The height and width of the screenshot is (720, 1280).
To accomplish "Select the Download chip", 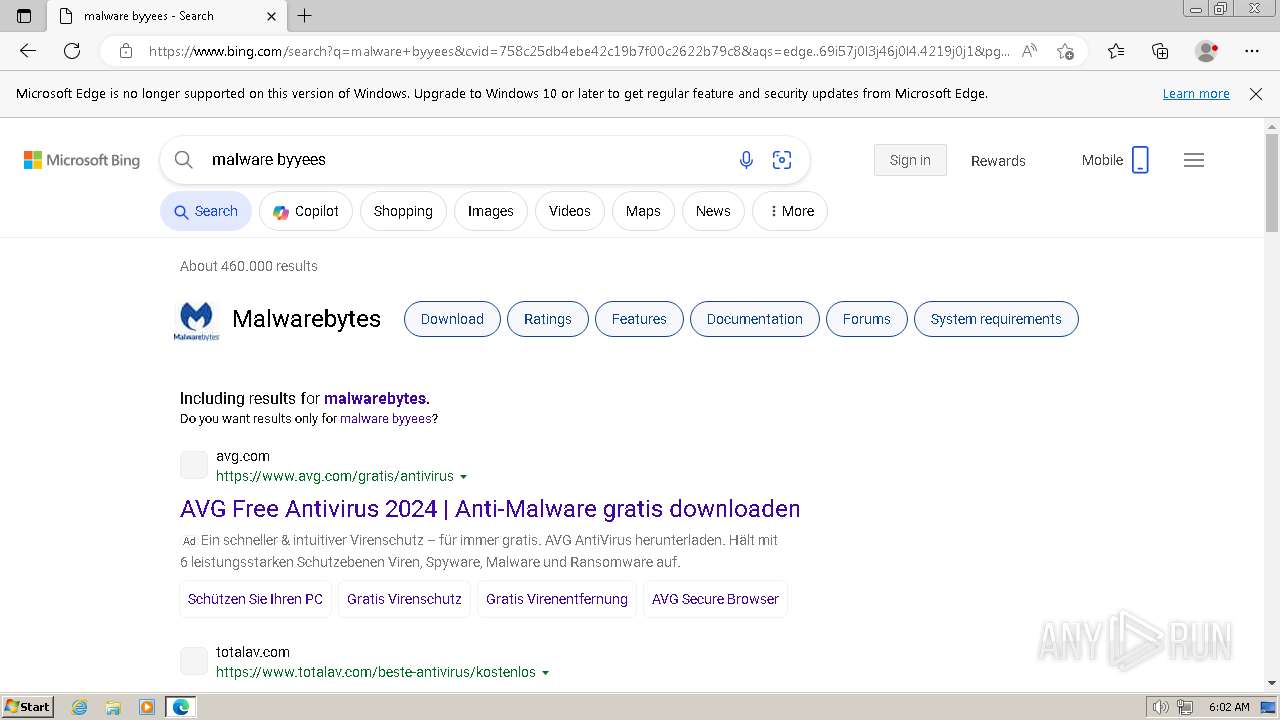I will (x=452, y=319).
